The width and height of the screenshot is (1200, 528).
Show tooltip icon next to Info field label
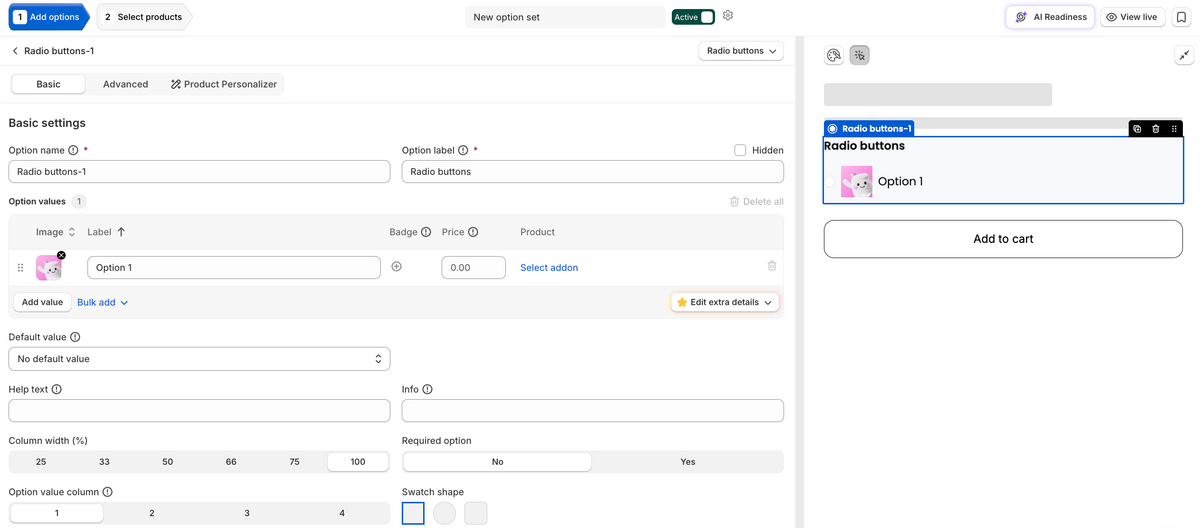click(428, 389)
